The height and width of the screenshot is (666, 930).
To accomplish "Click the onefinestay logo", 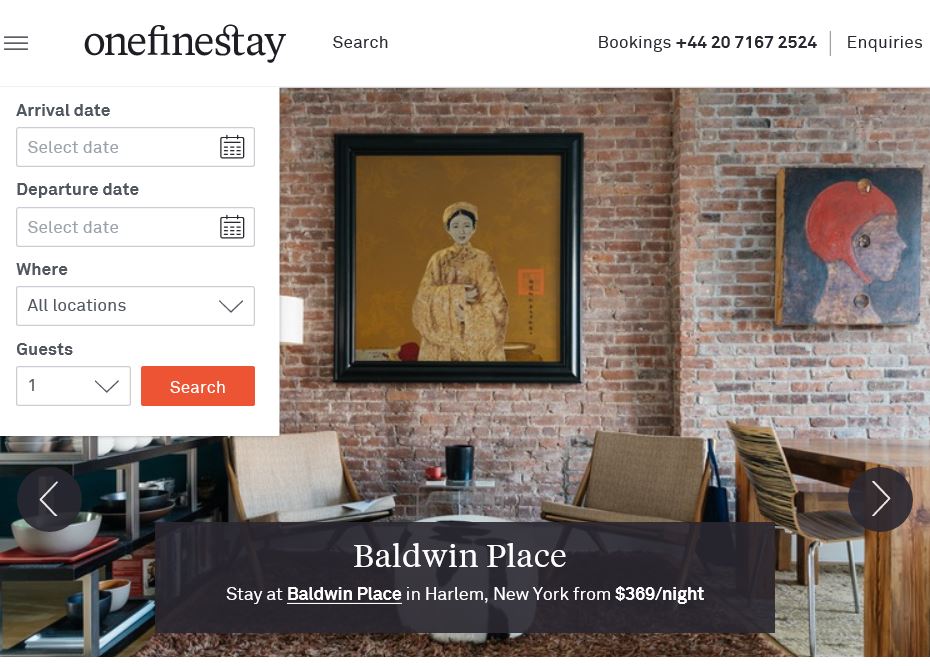I will click(184, 43).
